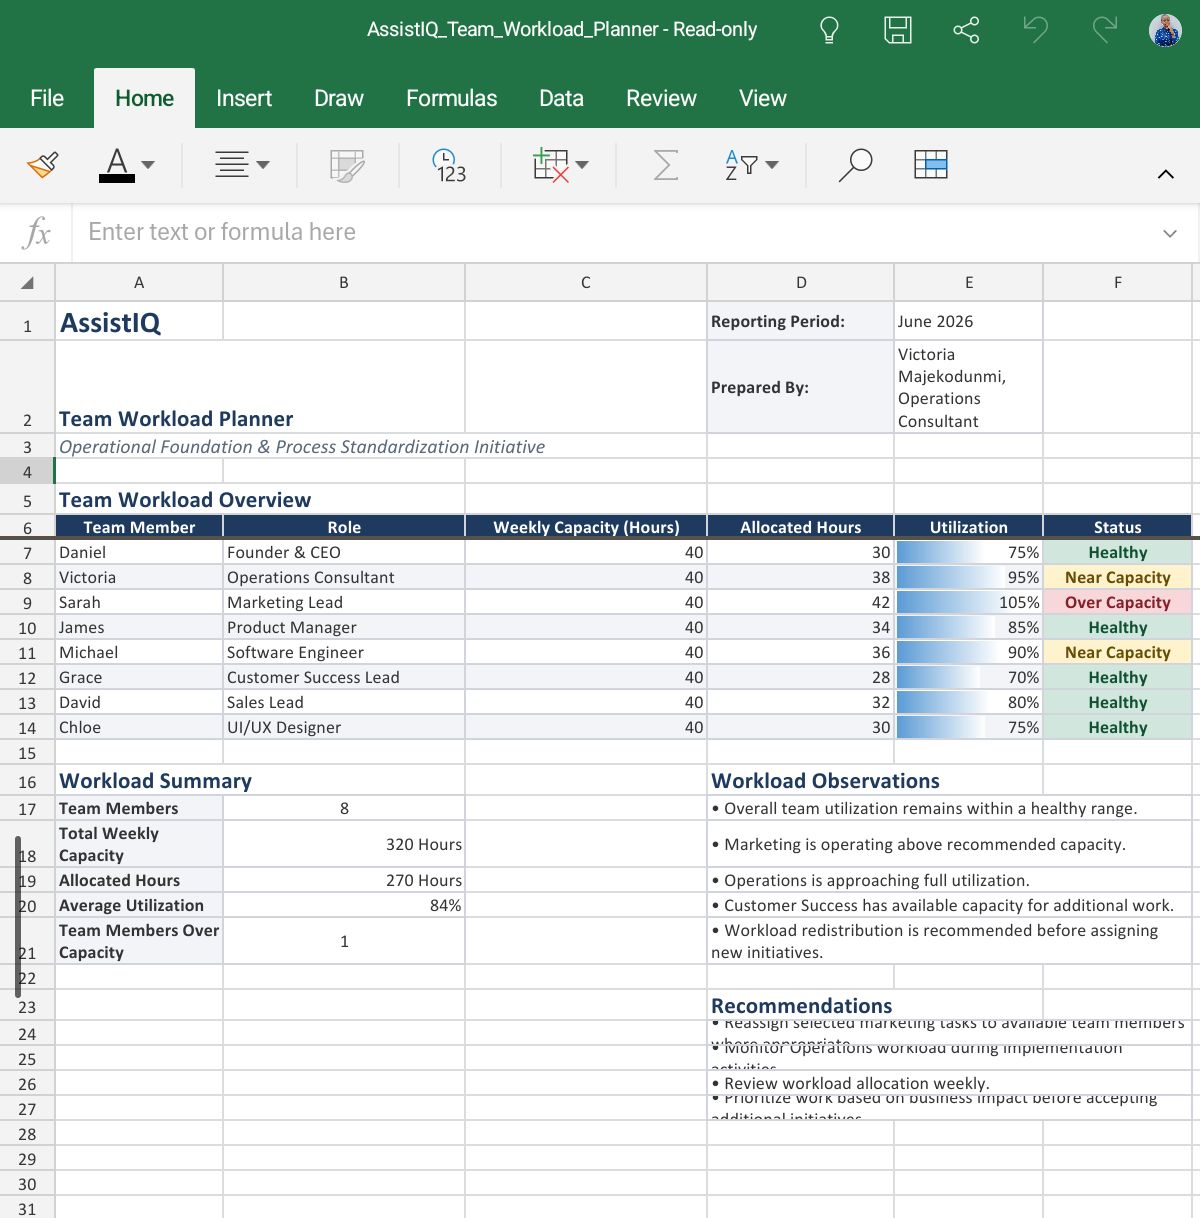Click the 'Healthy' status for Daniel
Screen dimensions: 1200x1218
tap(1117, 552)
